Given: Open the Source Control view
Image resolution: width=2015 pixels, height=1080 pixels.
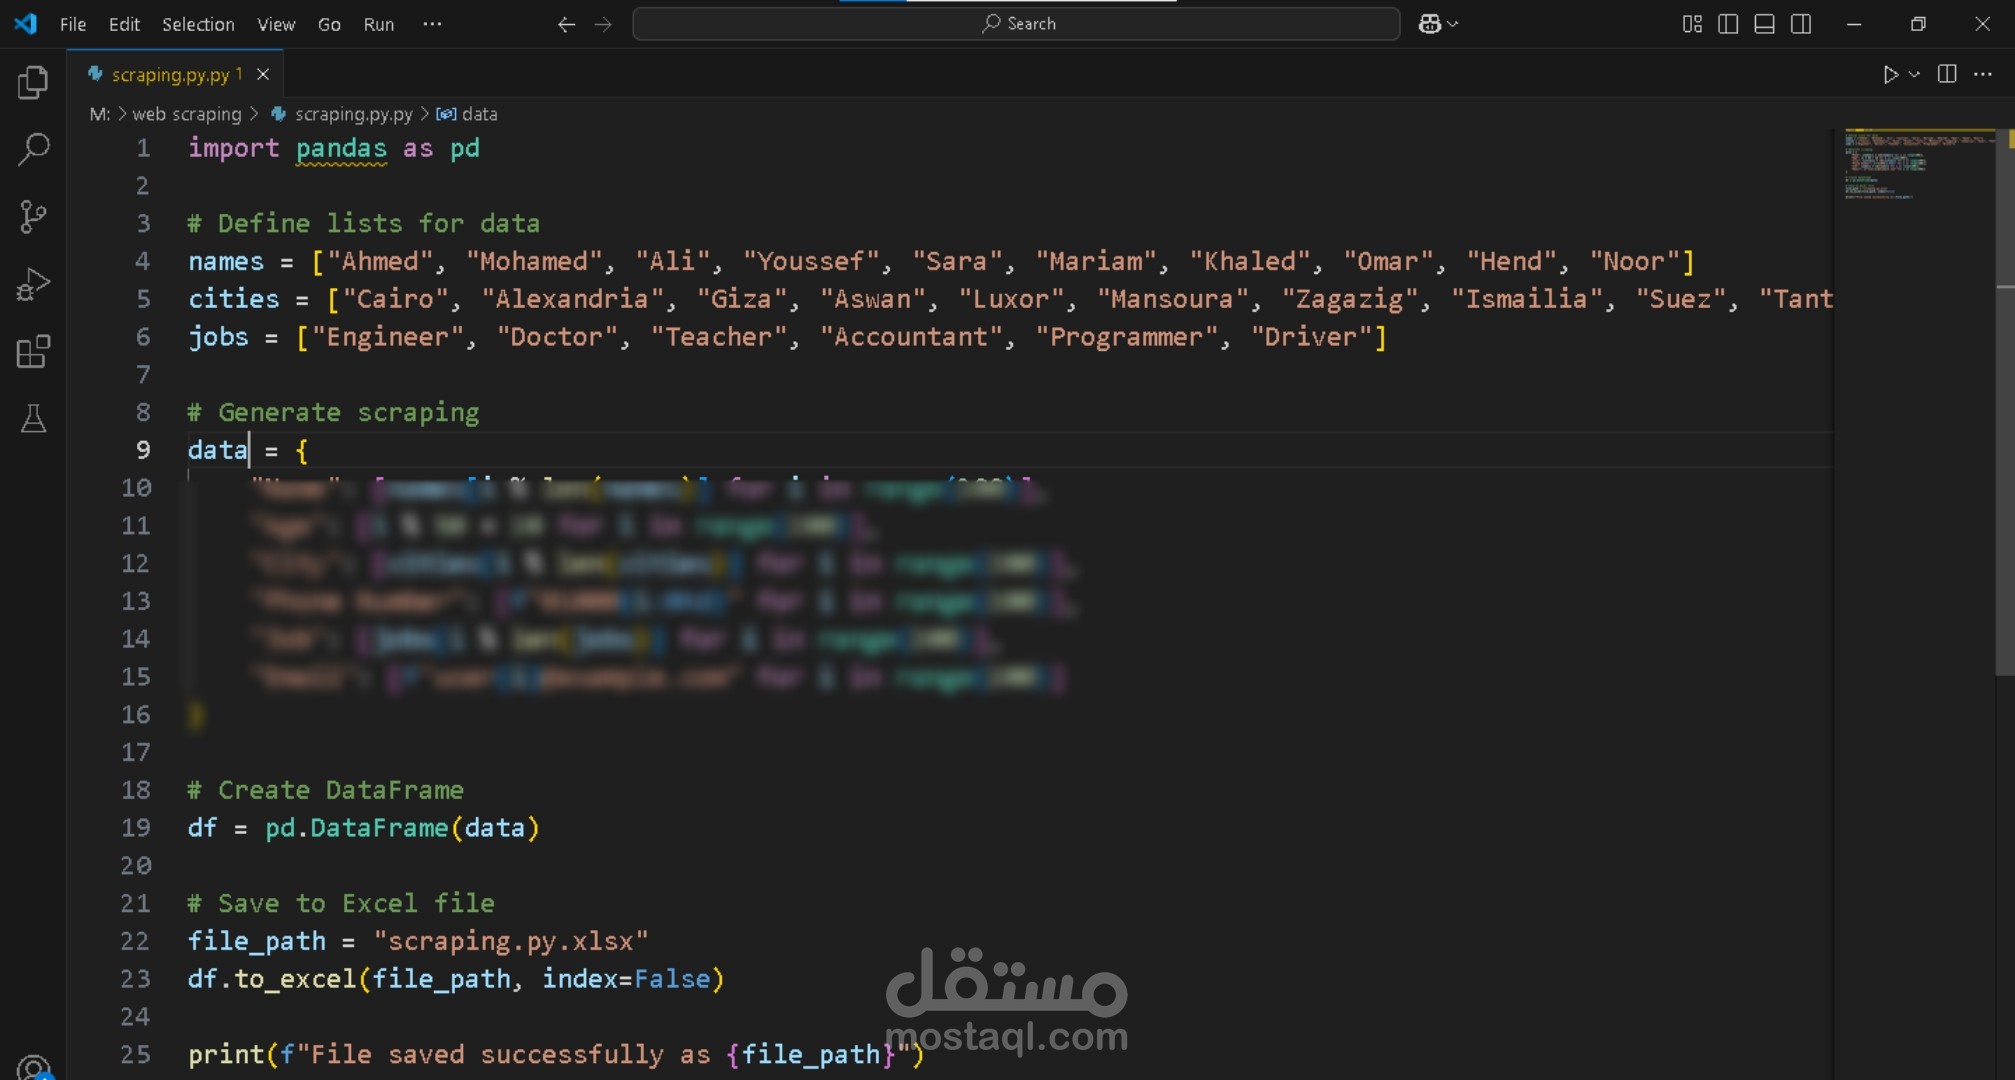Looking at the screenshot, I should 33,217.
